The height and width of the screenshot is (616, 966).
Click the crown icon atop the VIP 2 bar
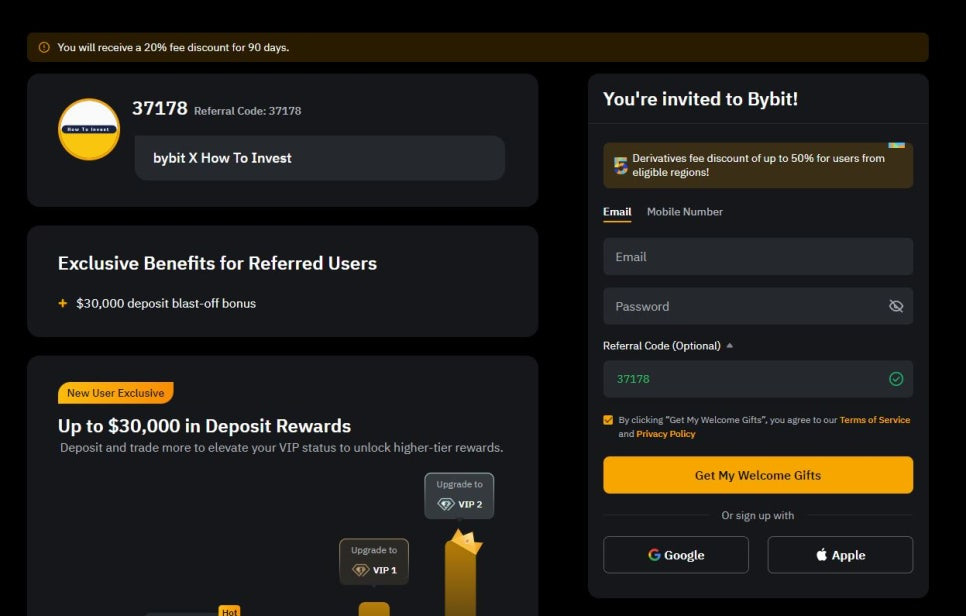click(x=465, y=542)
